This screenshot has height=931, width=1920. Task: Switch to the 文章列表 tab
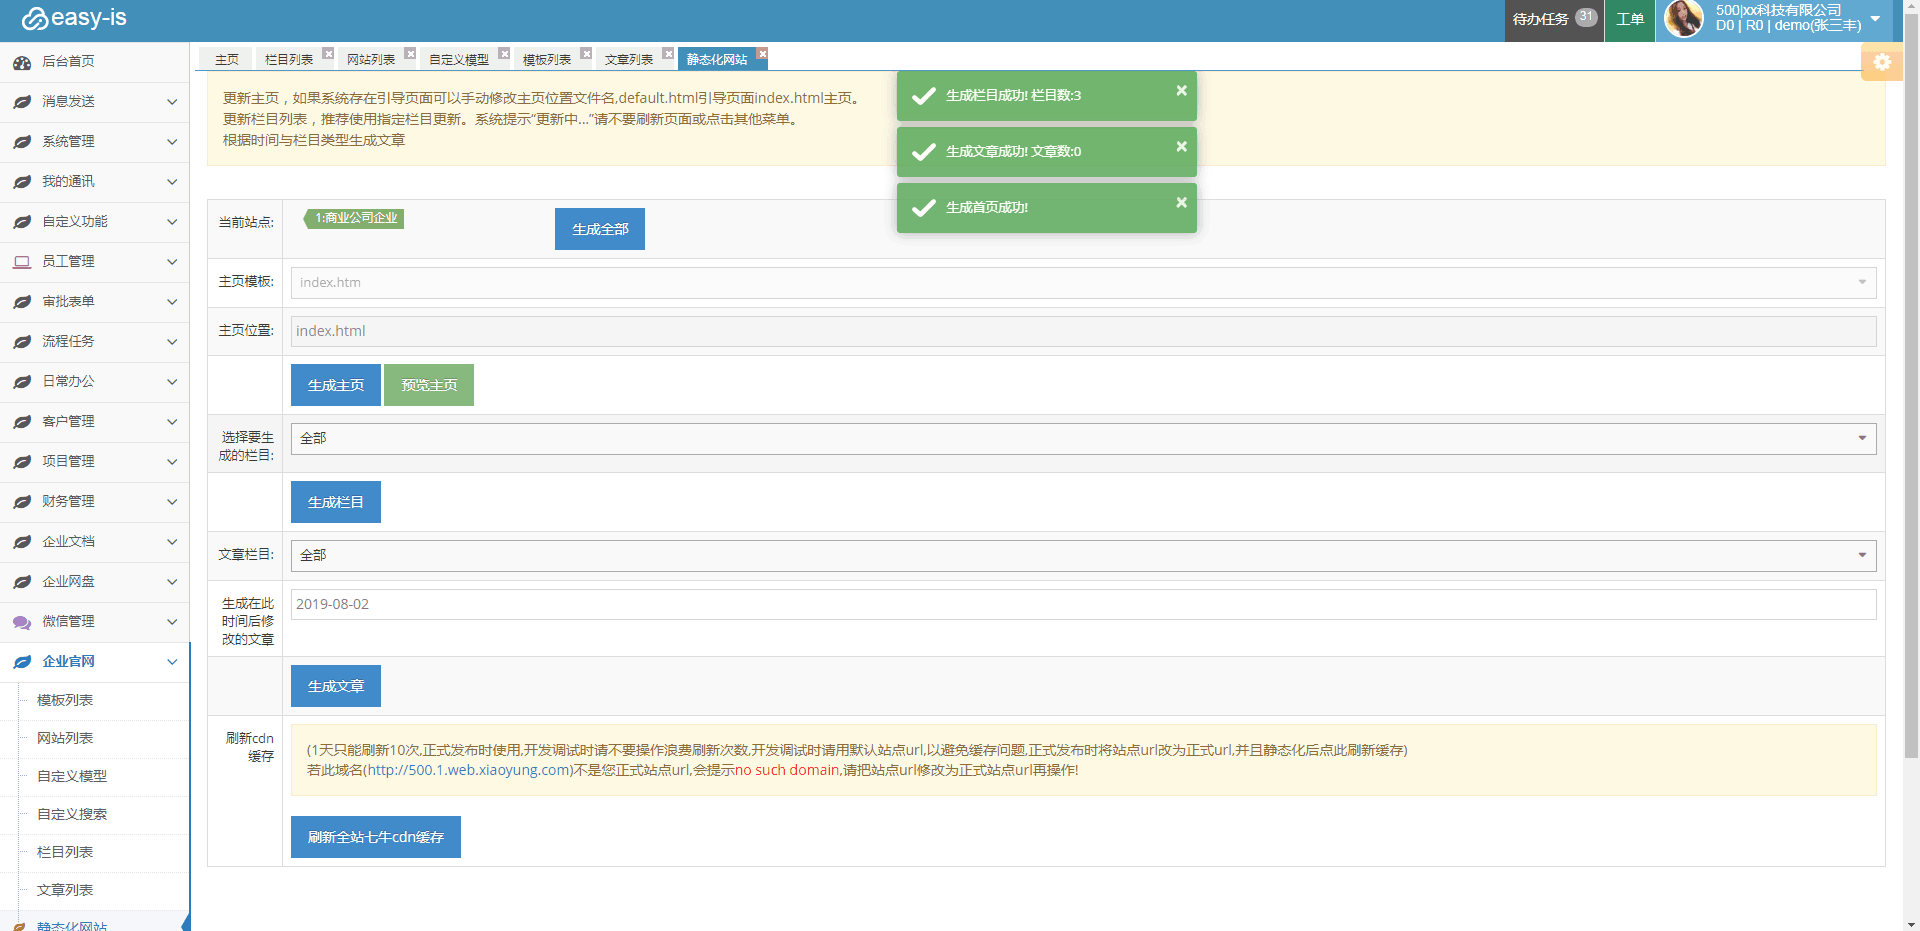(629, 59)
